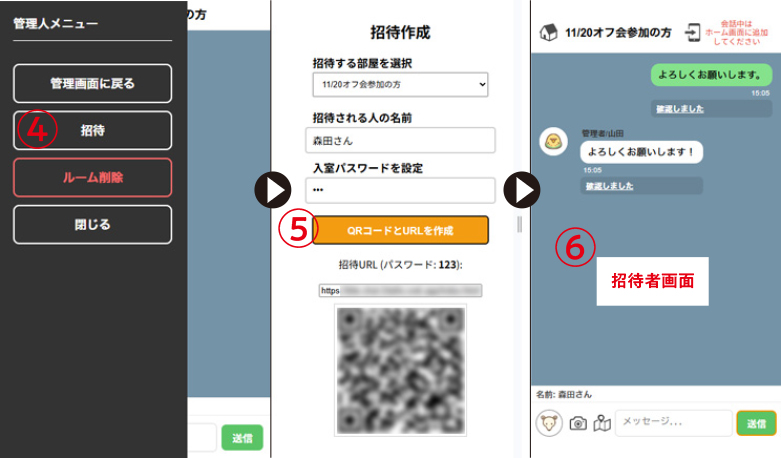Image resolution: width=781 pixels, height=458 pixels.
Task: Click the invitation URL https field
Action: click(400, 290)
